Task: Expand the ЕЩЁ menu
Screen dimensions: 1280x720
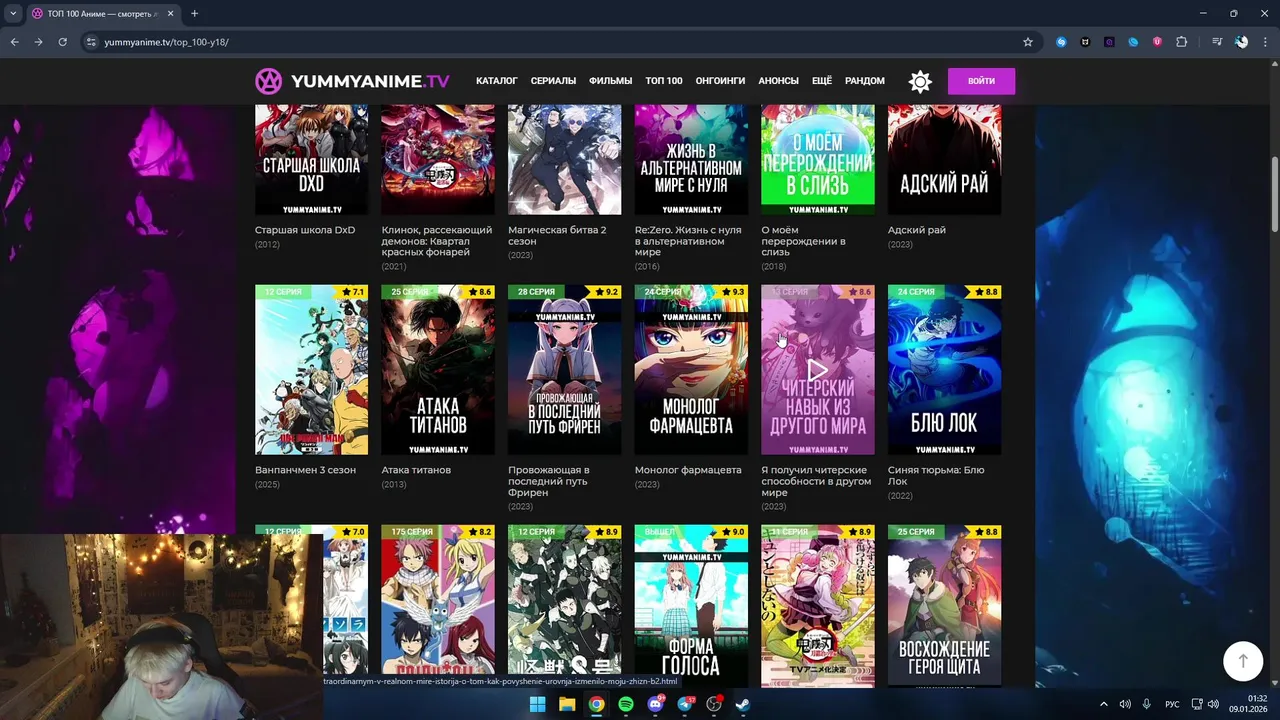Action: (822, 81)
